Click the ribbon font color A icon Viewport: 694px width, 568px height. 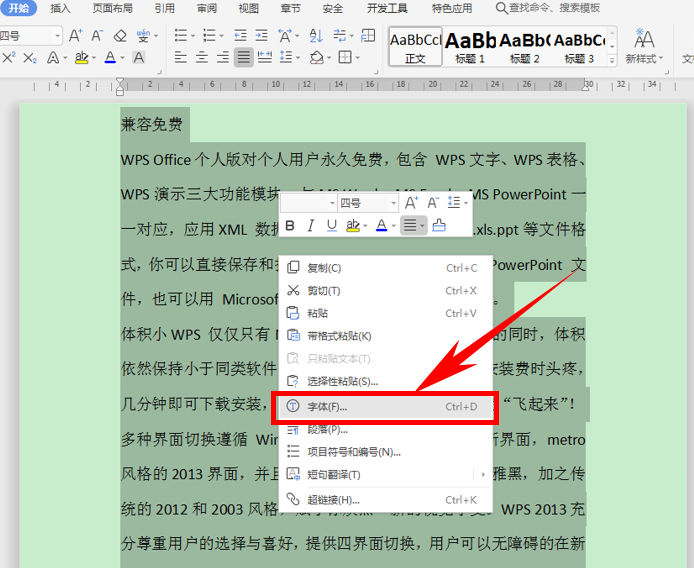110,58
